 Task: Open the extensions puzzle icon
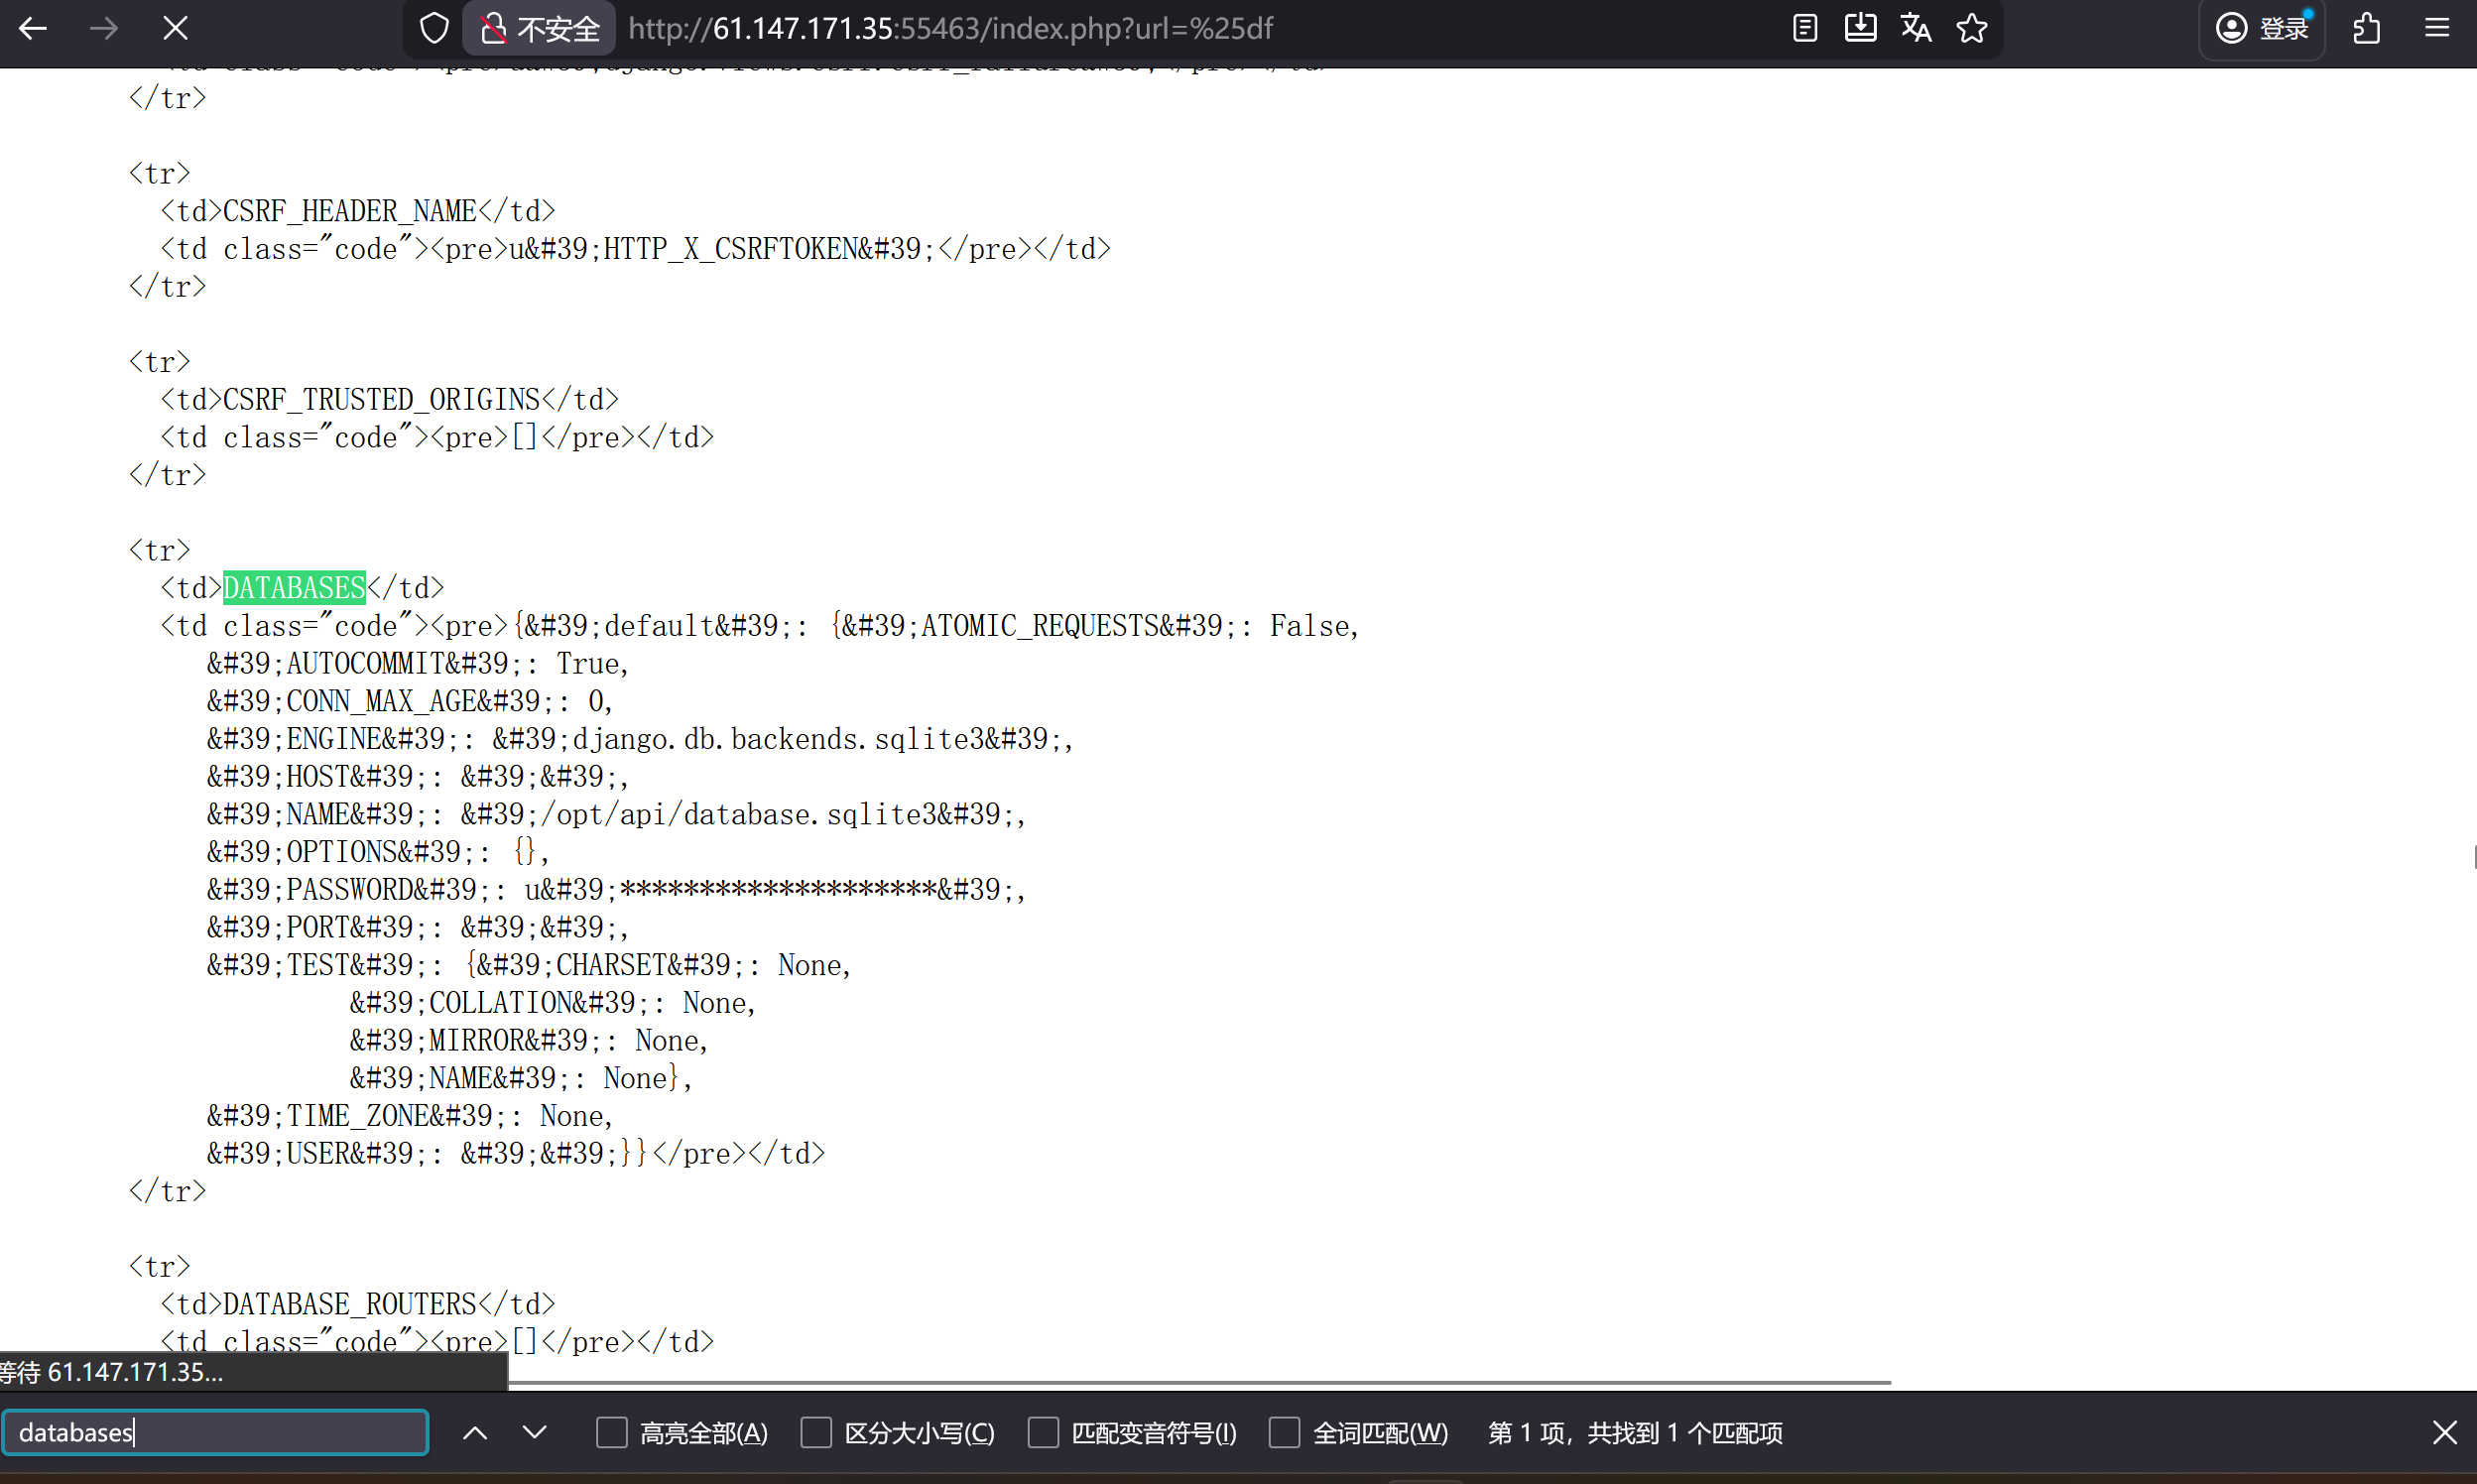(x=2367, y=28)
